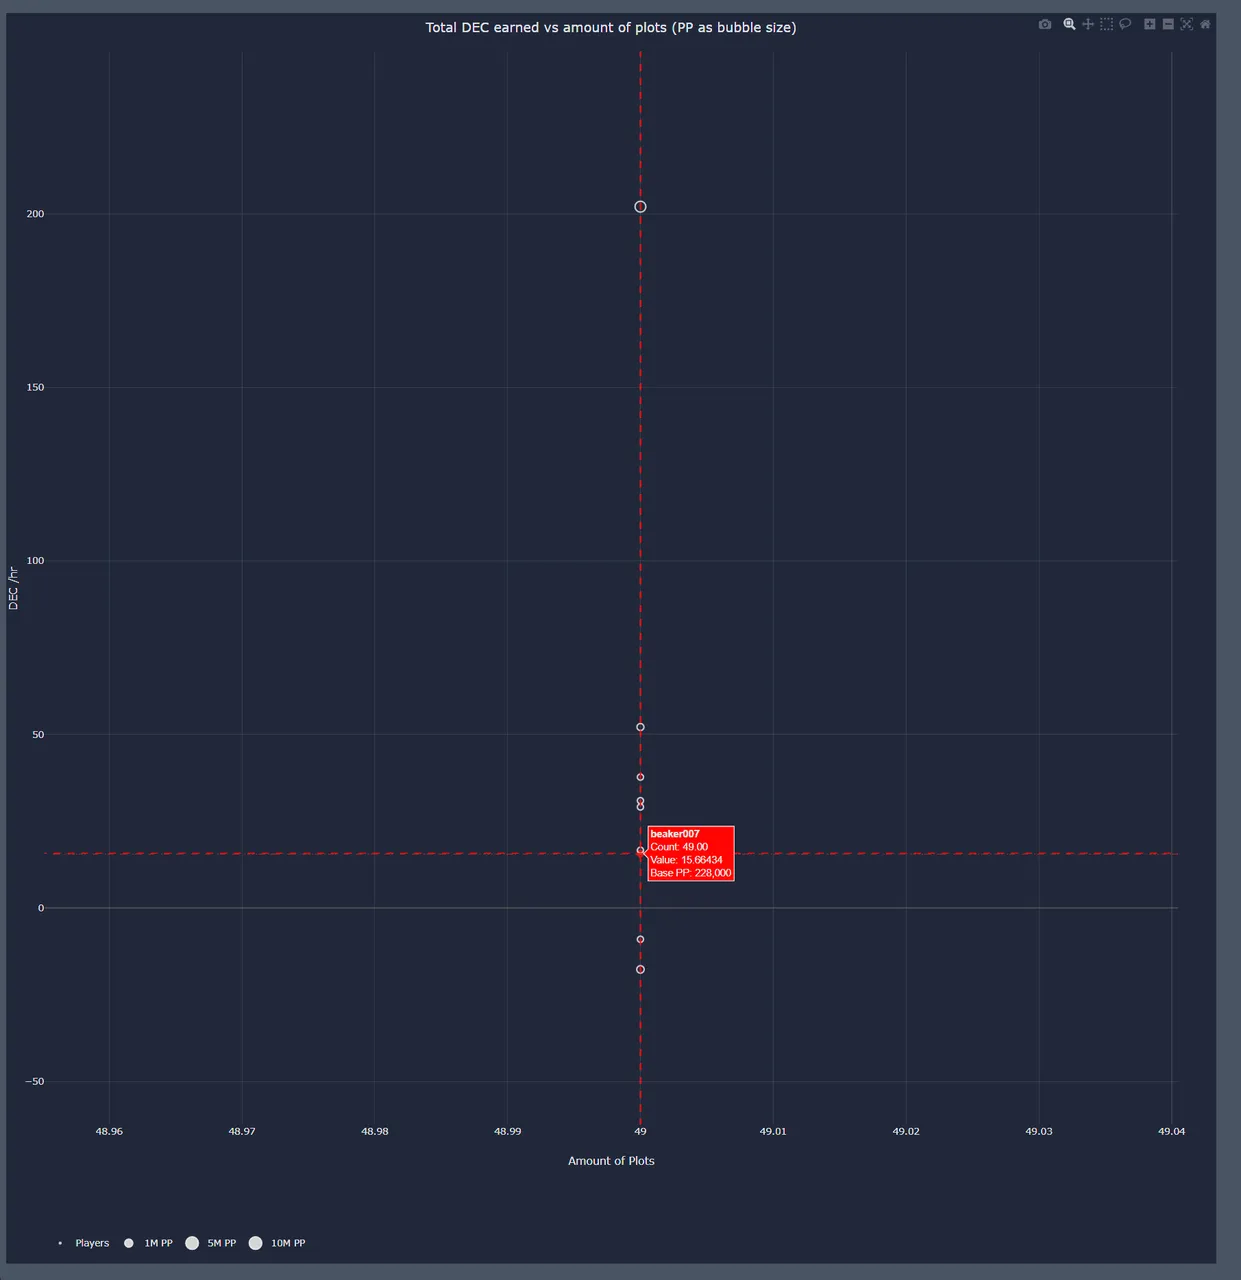
Task: Select the lowest bubble below −10 DEC
Action: (640, 969)
